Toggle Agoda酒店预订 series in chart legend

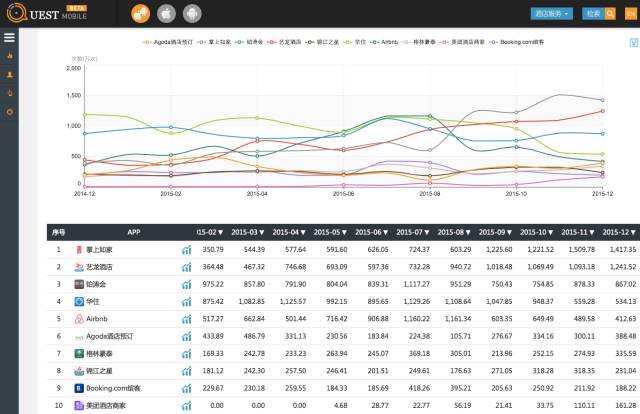point(167,42)
